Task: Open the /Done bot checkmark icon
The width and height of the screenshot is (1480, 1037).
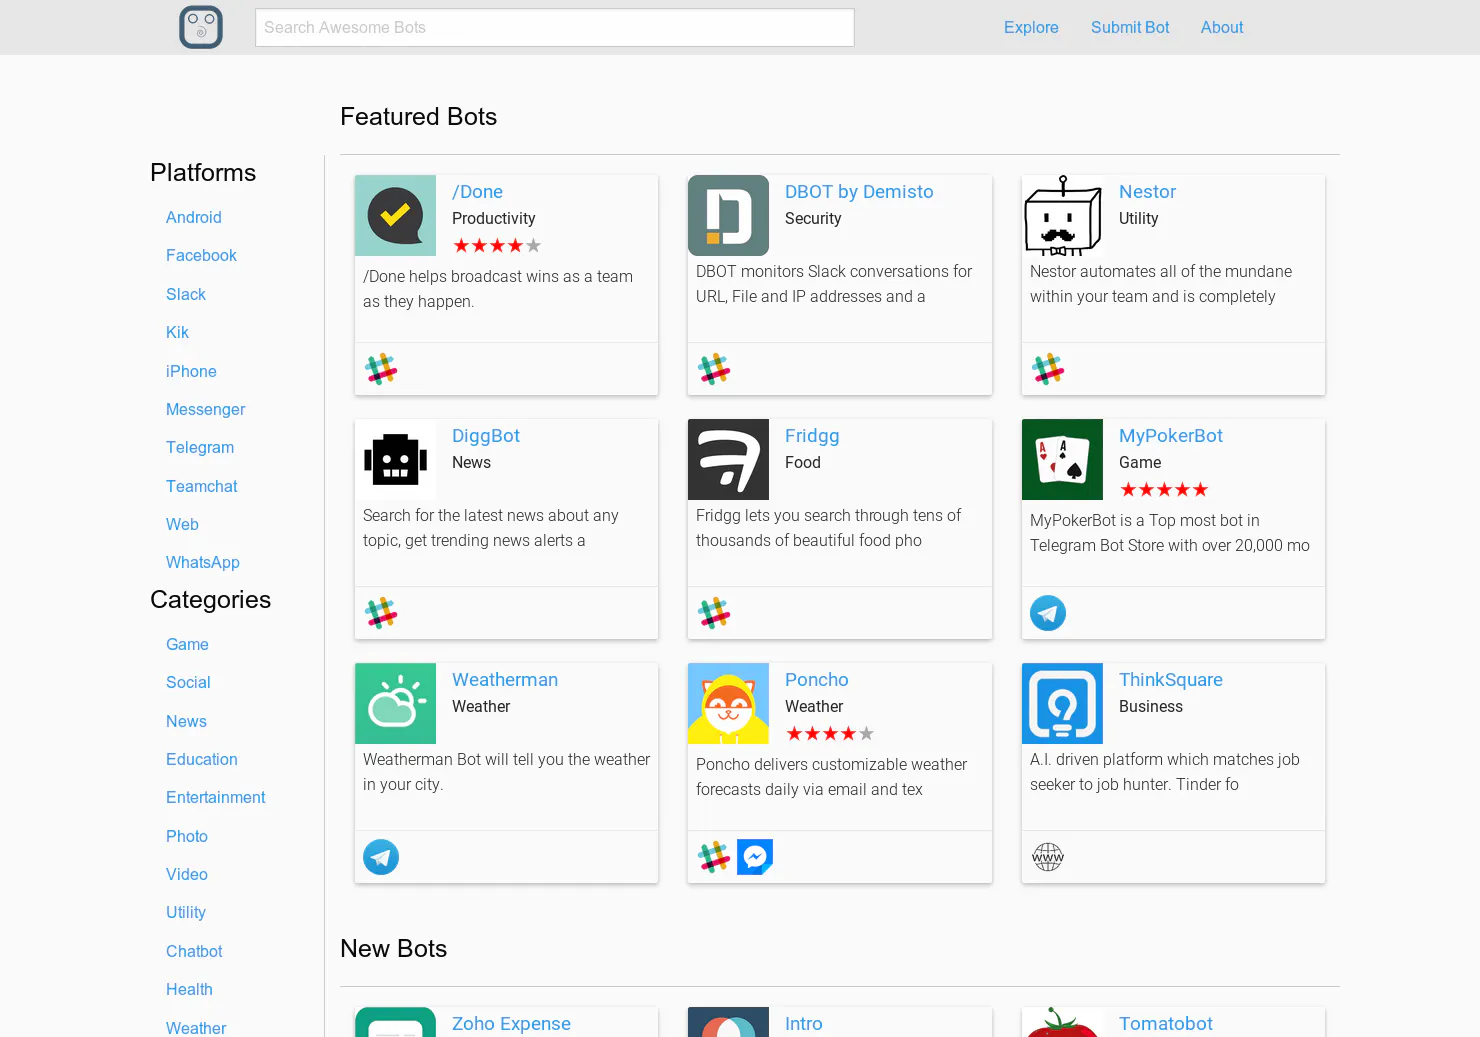Action: 395,215
